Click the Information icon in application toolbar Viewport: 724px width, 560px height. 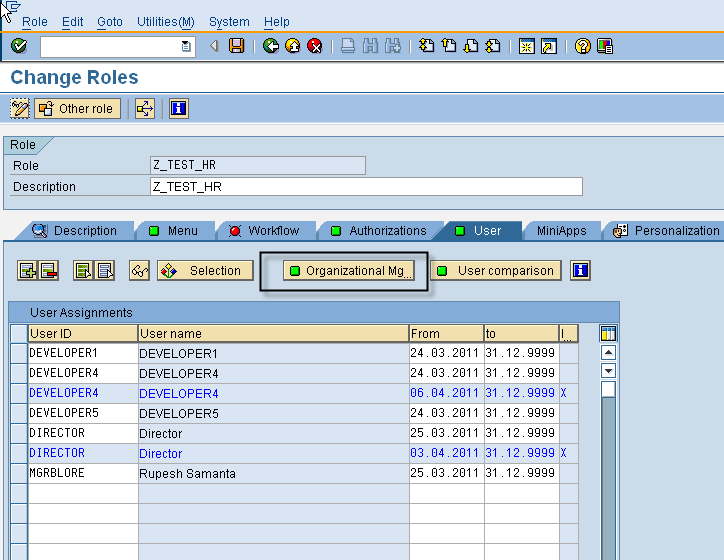pos(179,108)
